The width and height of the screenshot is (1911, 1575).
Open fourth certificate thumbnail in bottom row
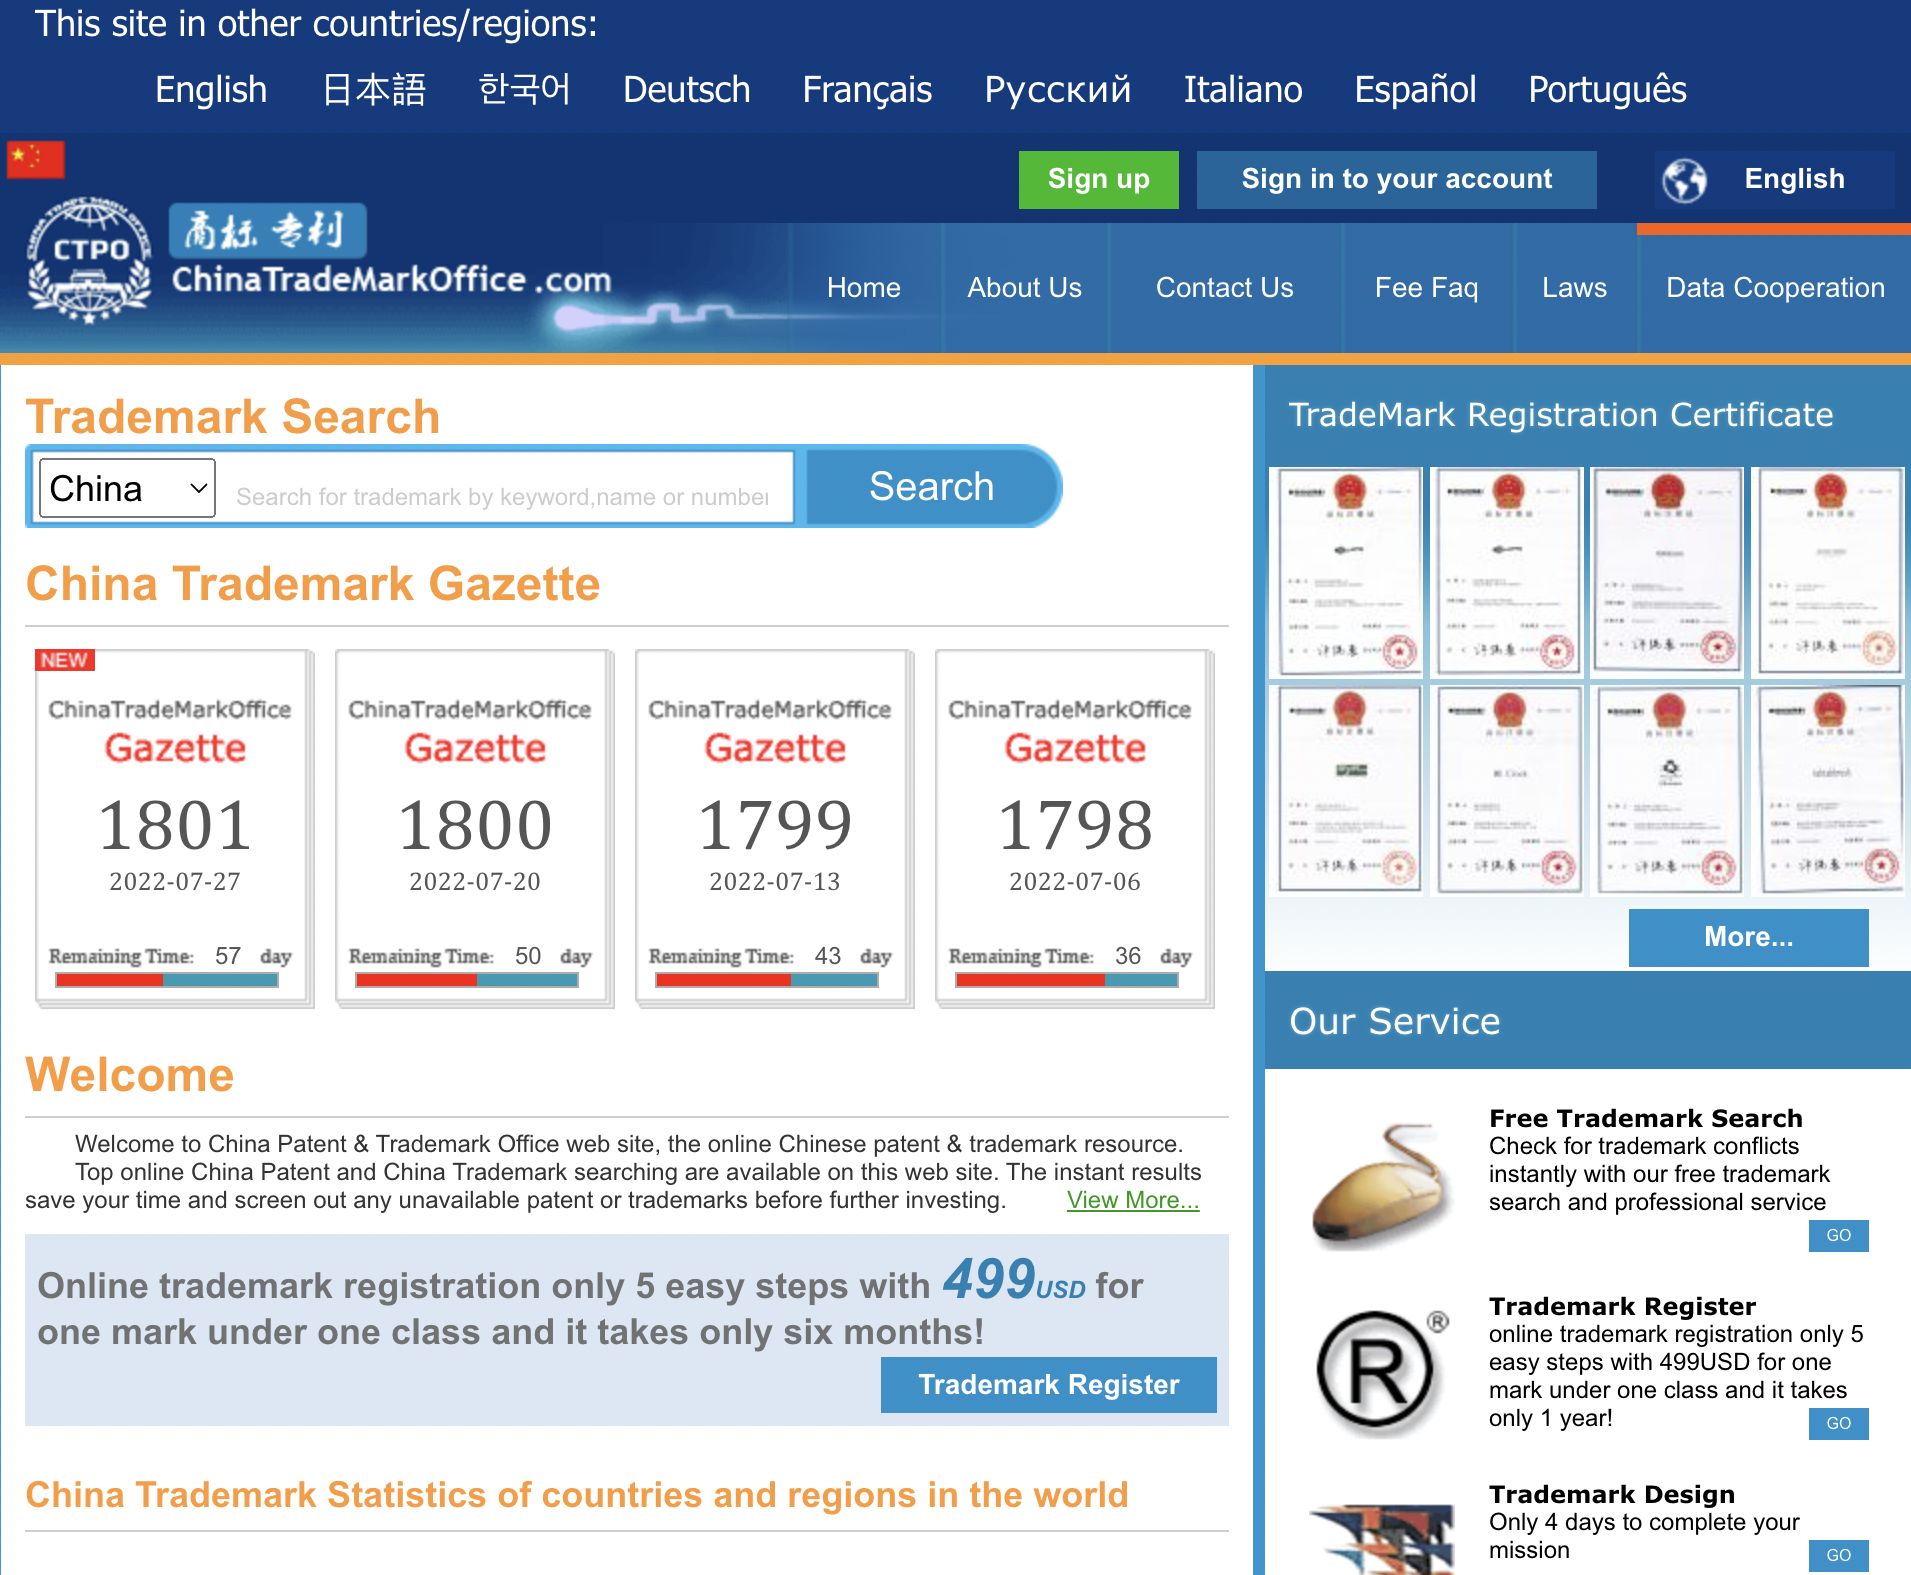[x=1827, y=790]
